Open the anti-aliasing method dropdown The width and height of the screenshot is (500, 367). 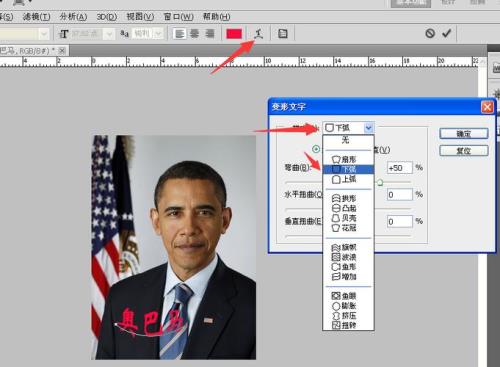(x=159, y=34)
